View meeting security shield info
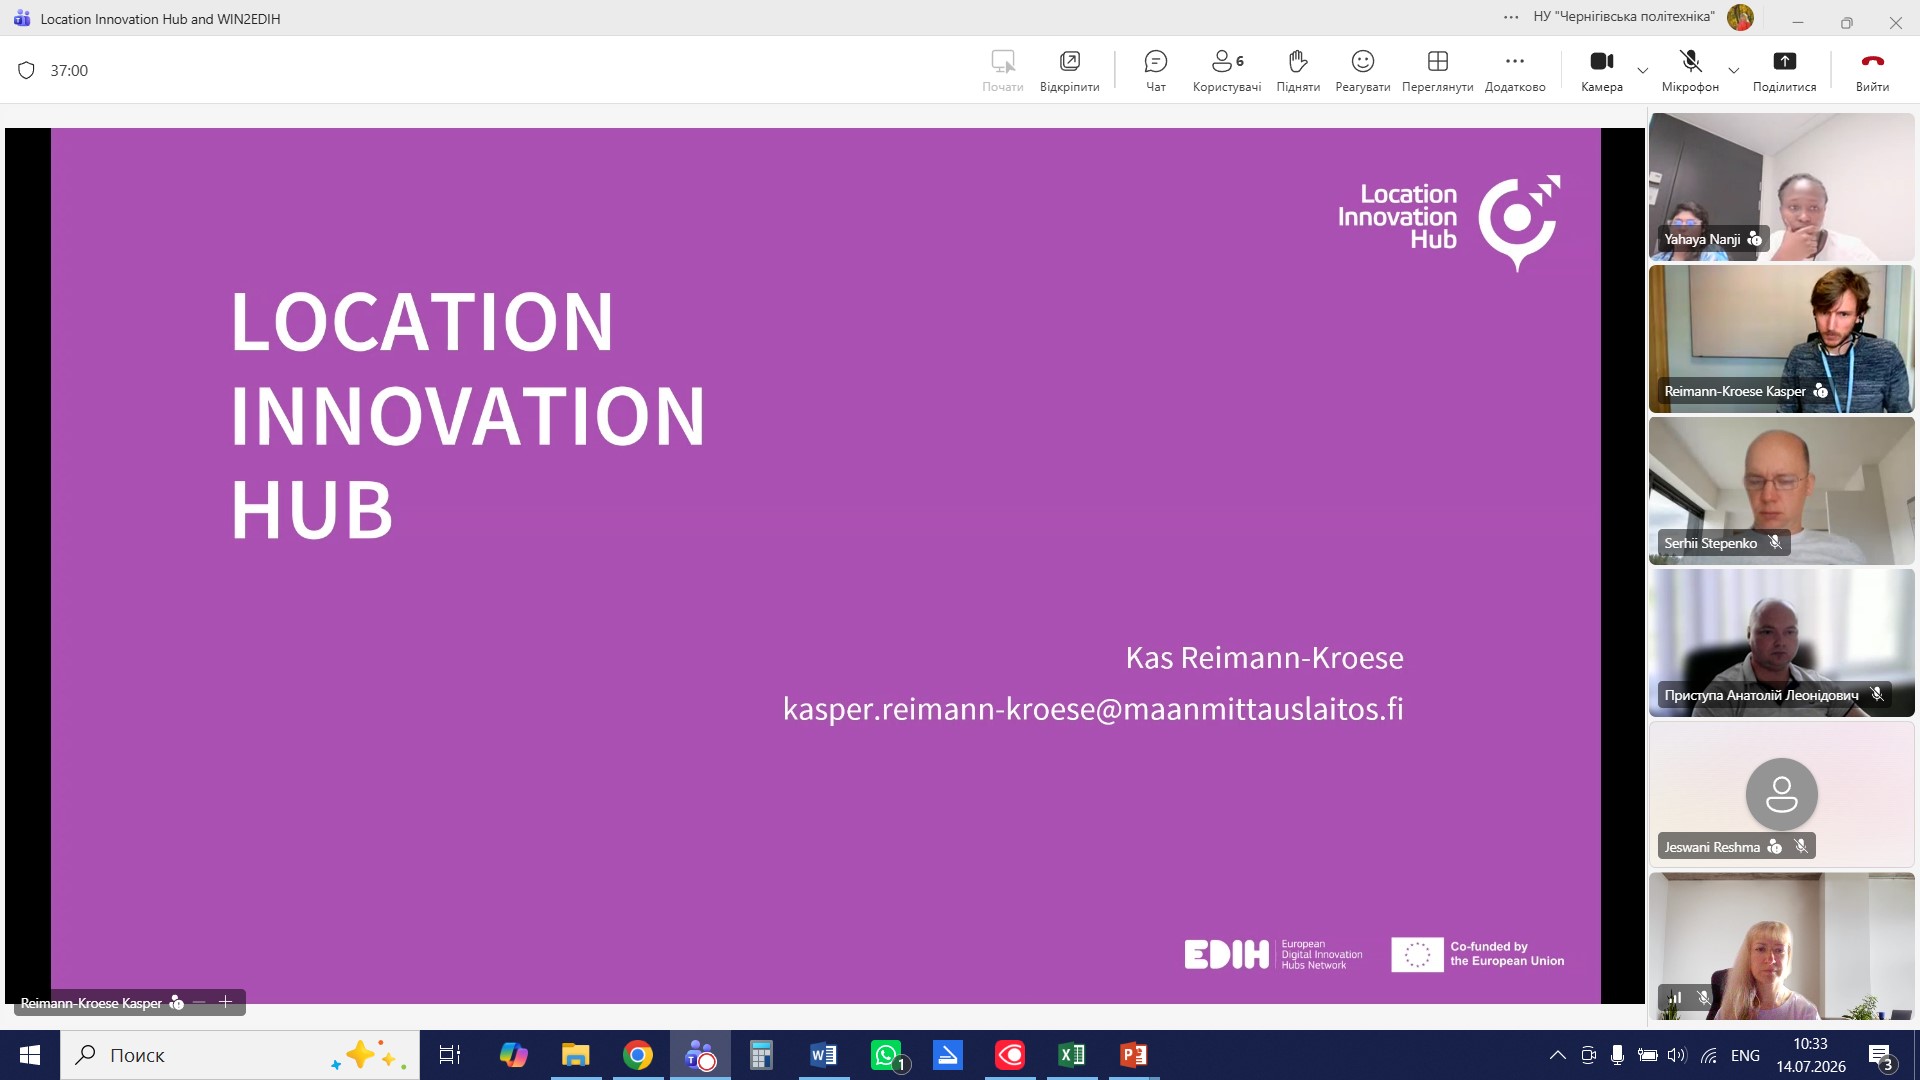The height and width of the screenshot is (1080, 1920). point(27,70)
